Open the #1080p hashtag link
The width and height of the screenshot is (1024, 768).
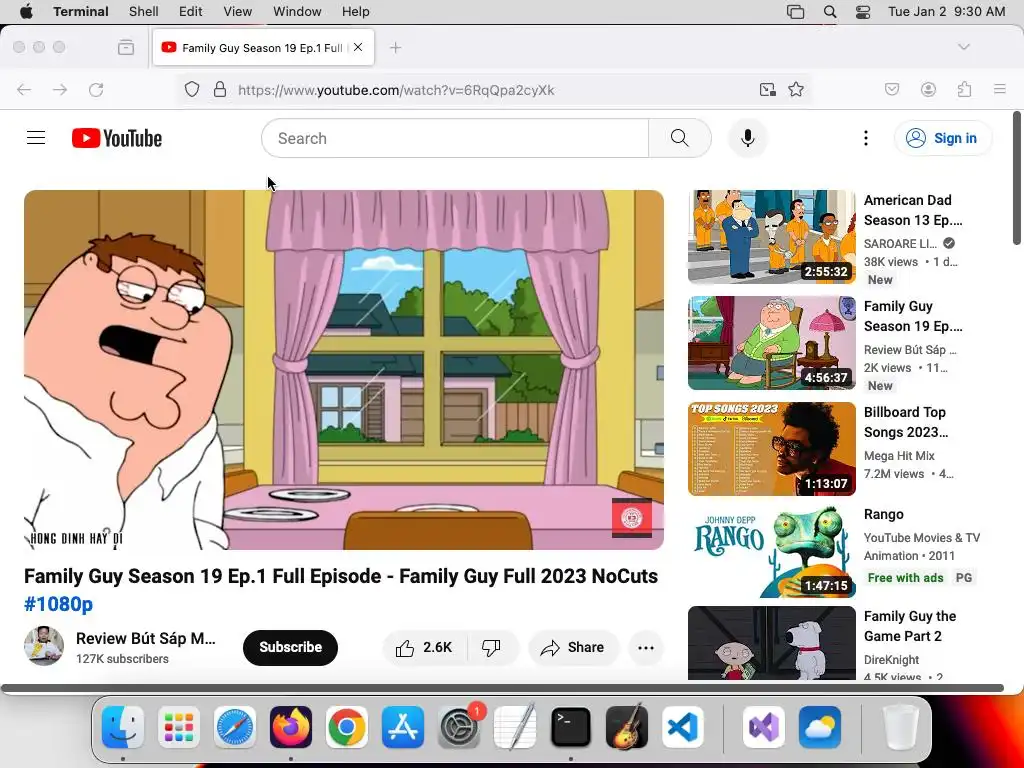point(59,604)
